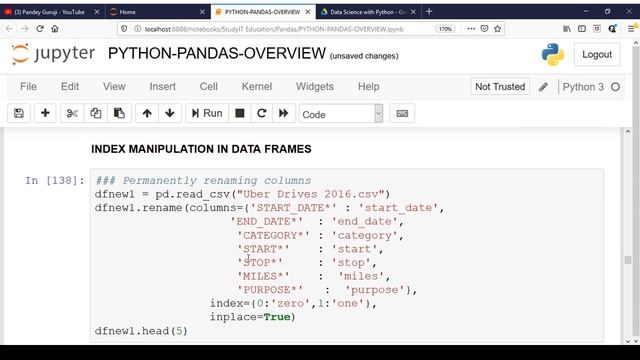Reload the current page
Viewport: 640px width, 360px height.
pyautogui.click(x=40, y=29)
